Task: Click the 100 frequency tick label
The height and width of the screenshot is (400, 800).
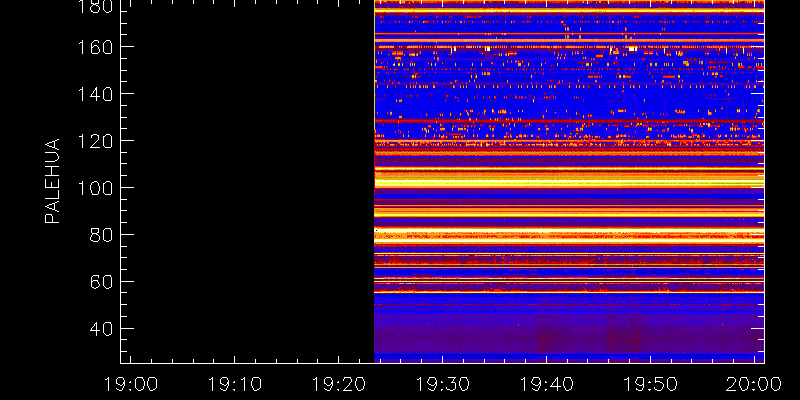Action: coord(95,188)
